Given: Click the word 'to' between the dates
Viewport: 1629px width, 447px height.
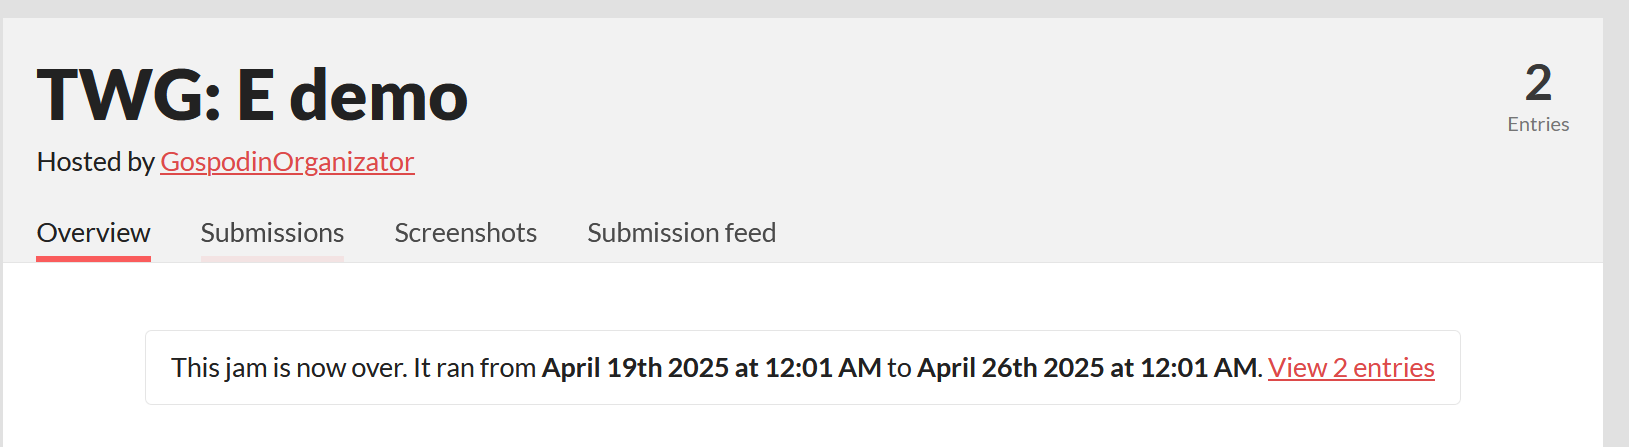Looking at the screenshot, I should click(x=899, y=368).
